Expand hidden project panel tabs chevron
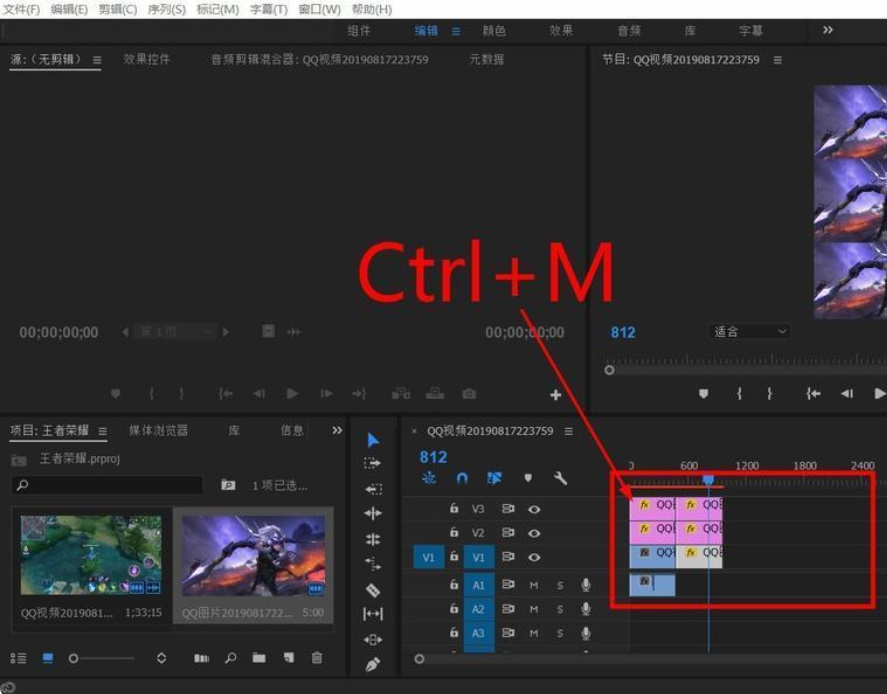 click(337, 431)
